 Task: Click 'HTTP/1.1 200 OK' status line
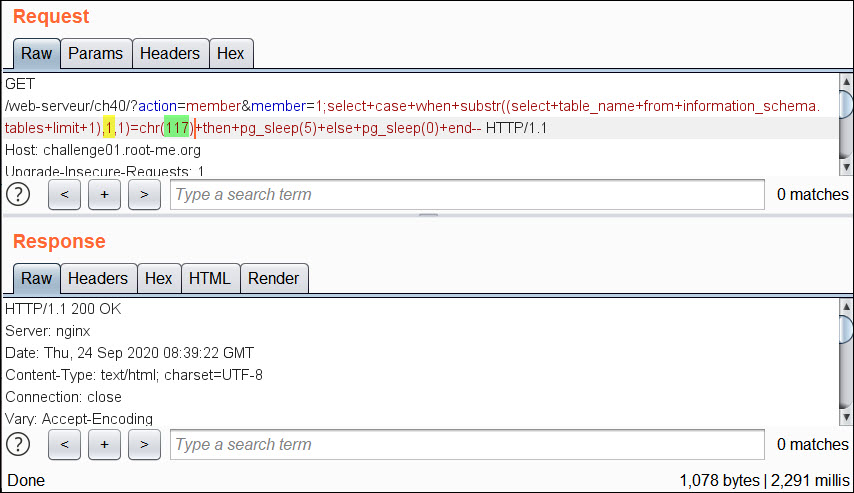(63, 309)
